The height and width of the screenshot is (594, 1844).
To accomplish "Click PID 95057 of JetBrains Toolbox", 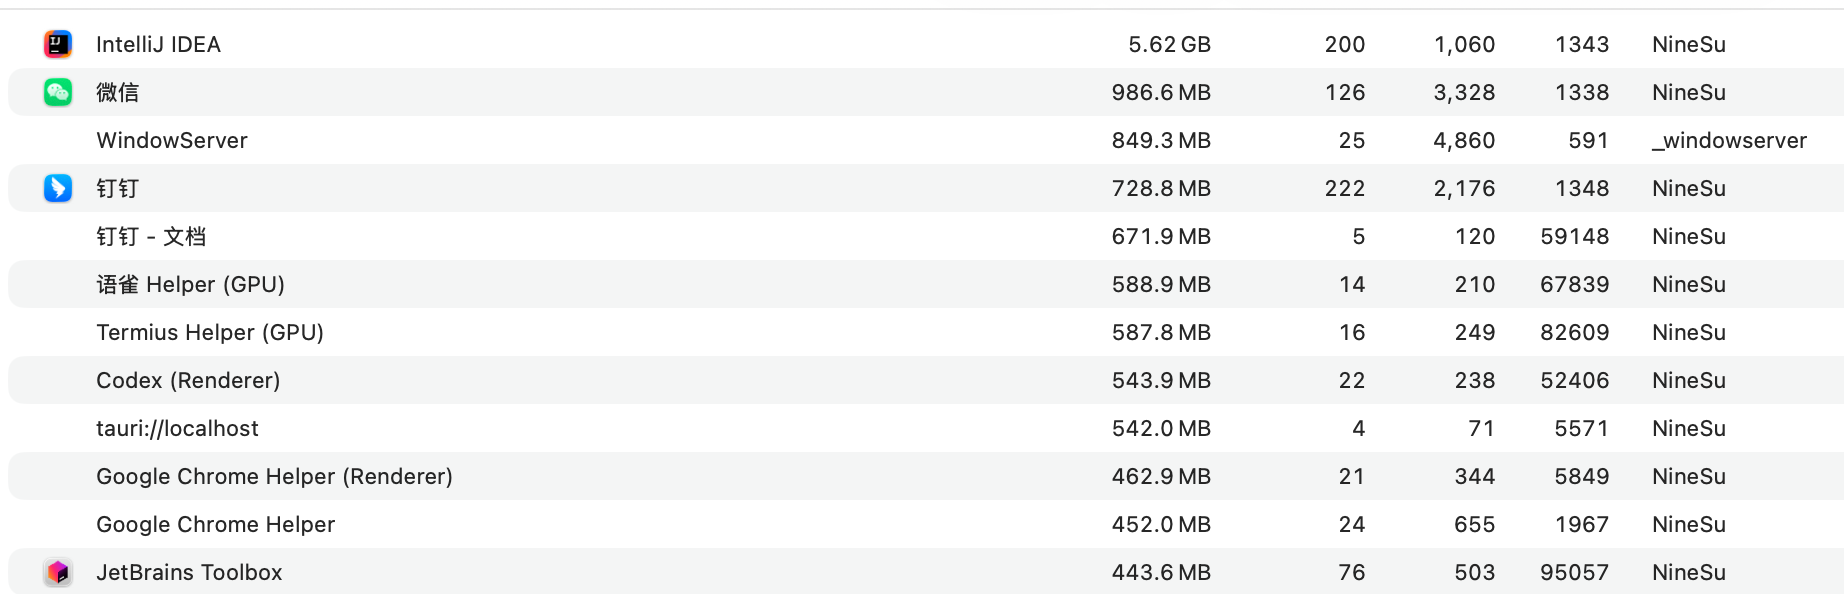I will tap(1574, 572).
